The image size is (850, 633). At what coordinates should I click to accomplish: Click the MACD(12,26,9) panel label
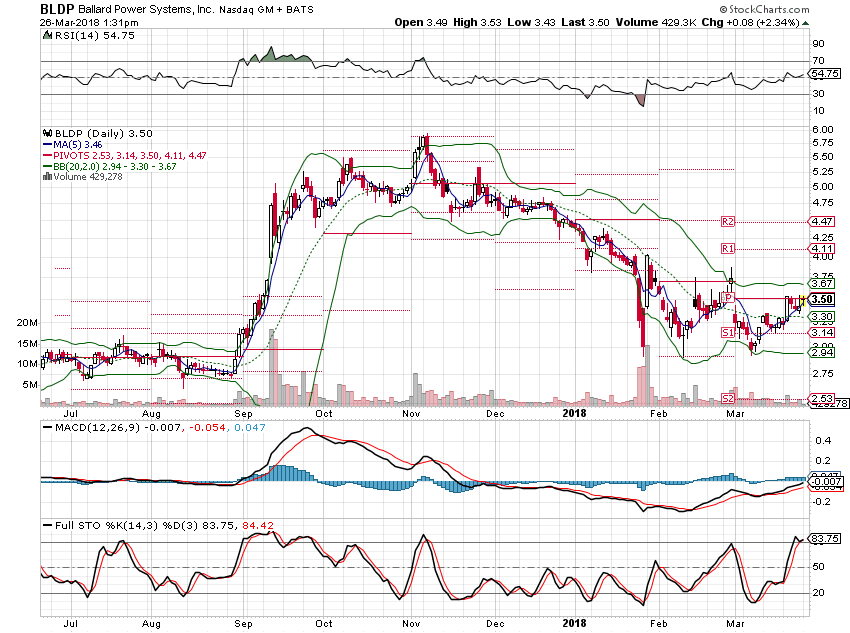click(98, 428)
